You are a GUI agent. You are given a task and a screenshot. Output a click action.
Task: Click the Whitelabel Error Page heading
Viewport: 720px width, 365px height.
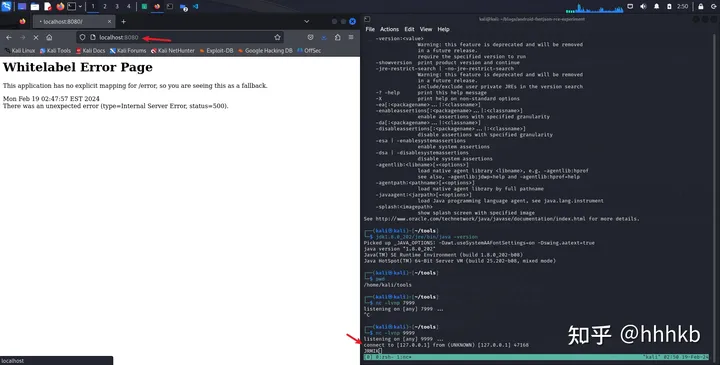point(78,67)
